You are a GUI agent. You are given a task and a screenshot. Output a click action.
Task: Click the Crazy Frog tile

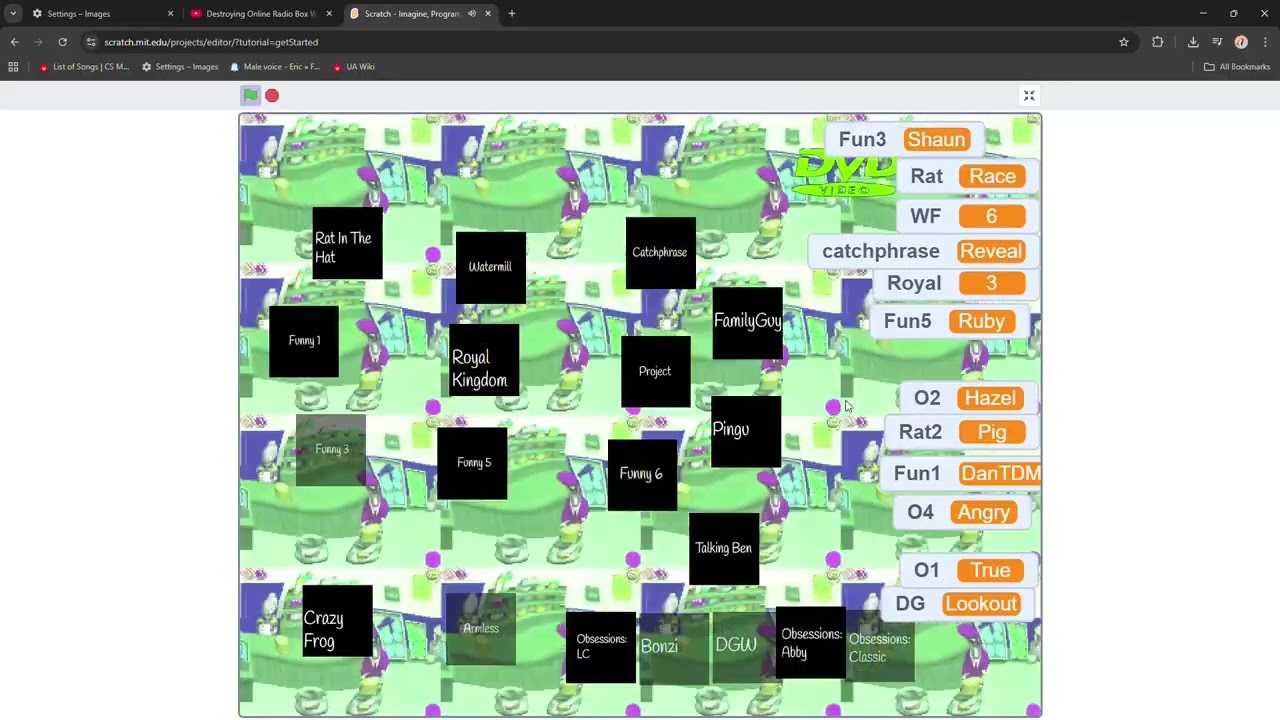338,621
